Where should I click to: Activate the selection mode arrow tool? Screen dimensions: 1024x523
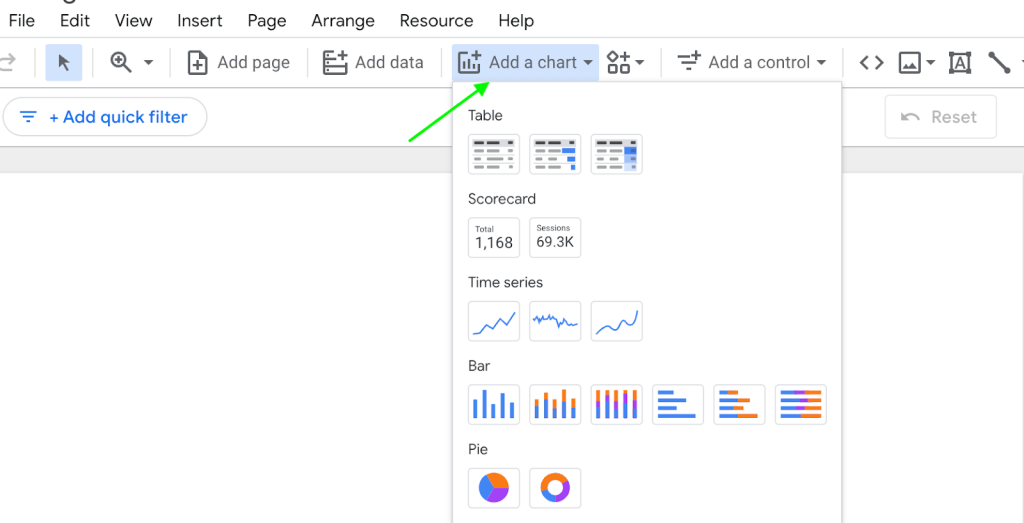click(x=64, y=63)
